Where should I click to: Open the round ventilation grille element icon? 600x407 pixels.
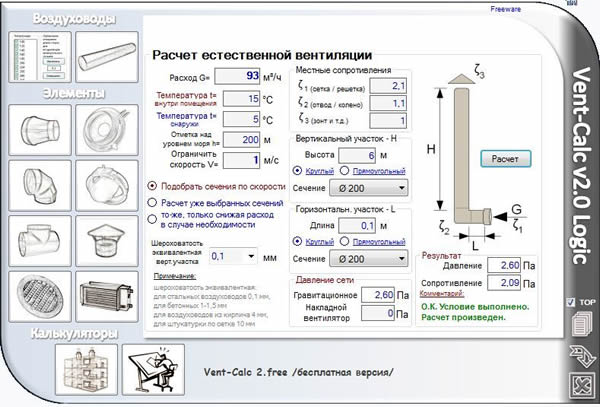(x=40, y=296)
